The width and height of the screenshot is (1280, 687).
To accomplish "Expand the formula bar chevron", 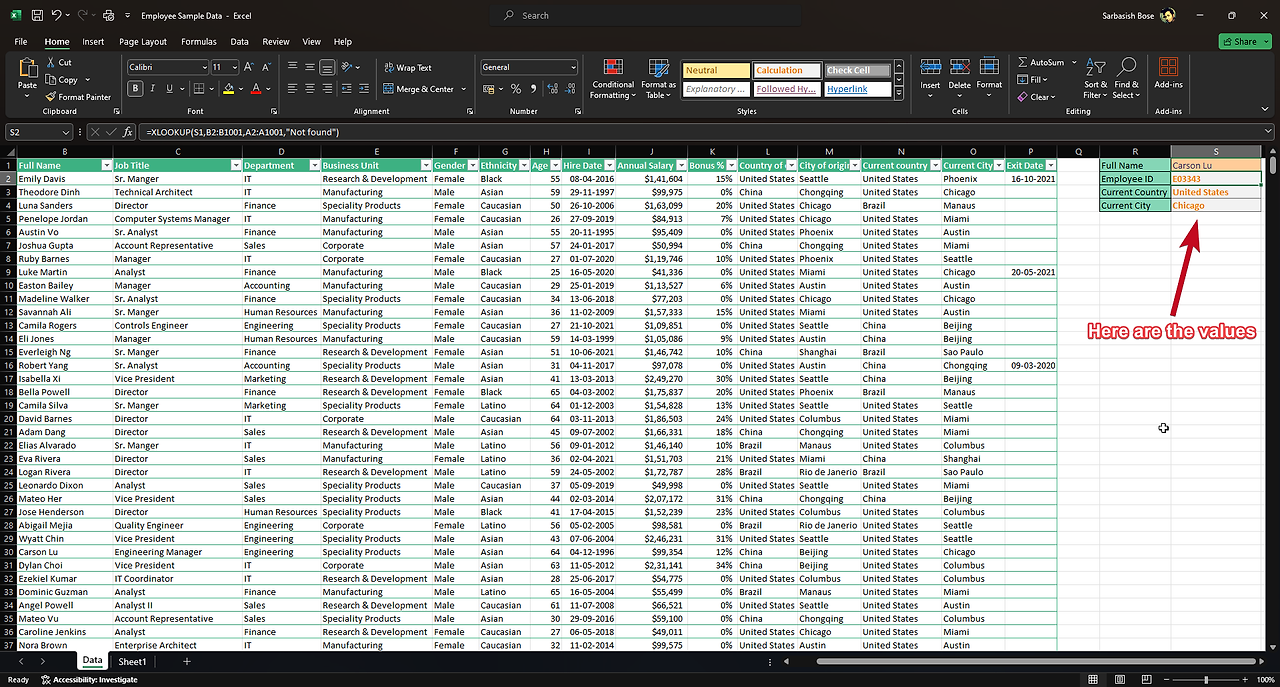I will coord(1269,132).
